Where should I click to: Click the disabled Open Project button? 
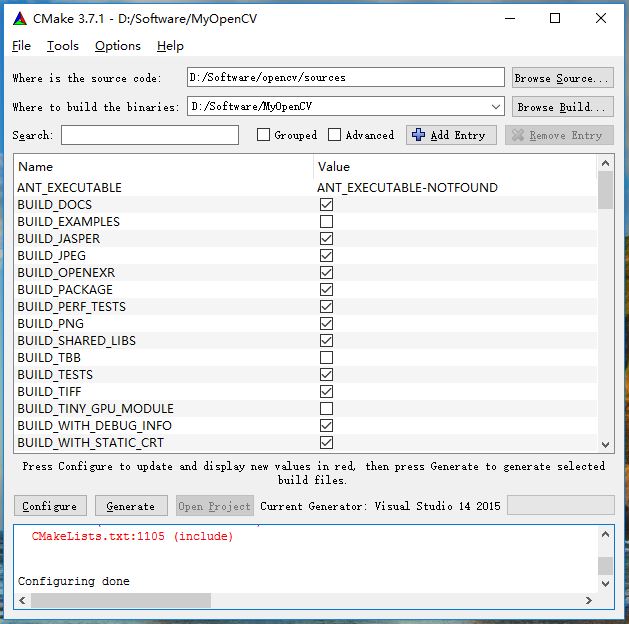point(215,506)
